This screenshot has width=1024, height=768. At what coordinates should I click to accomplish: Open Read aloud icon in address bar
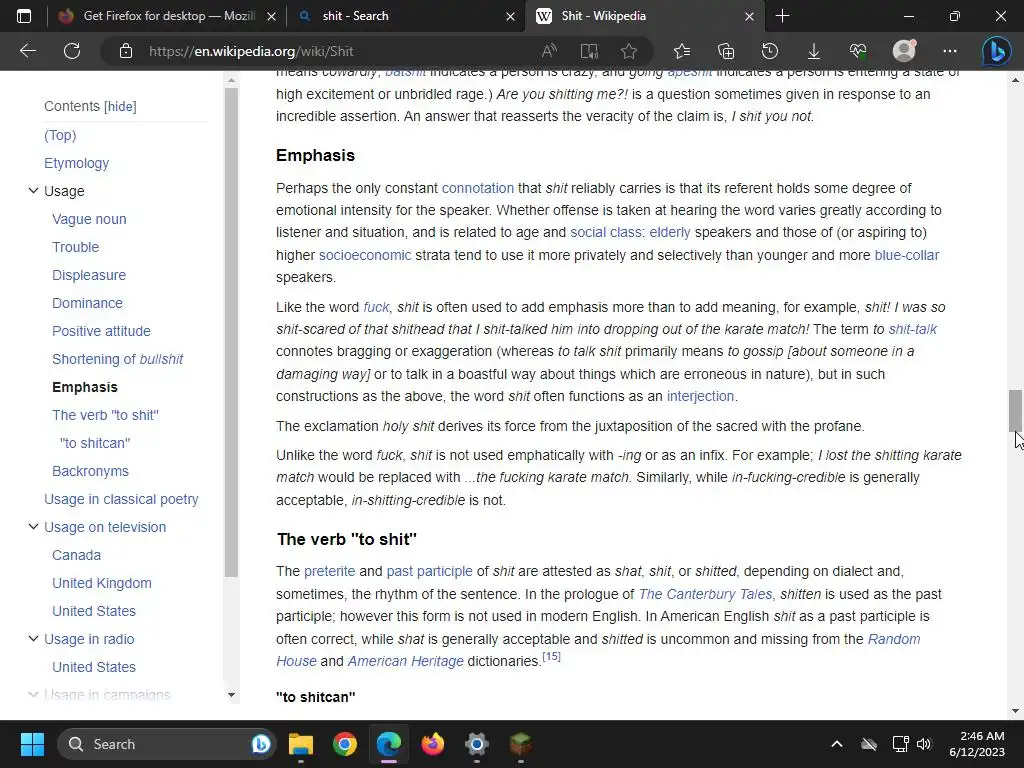coord(549,51)
